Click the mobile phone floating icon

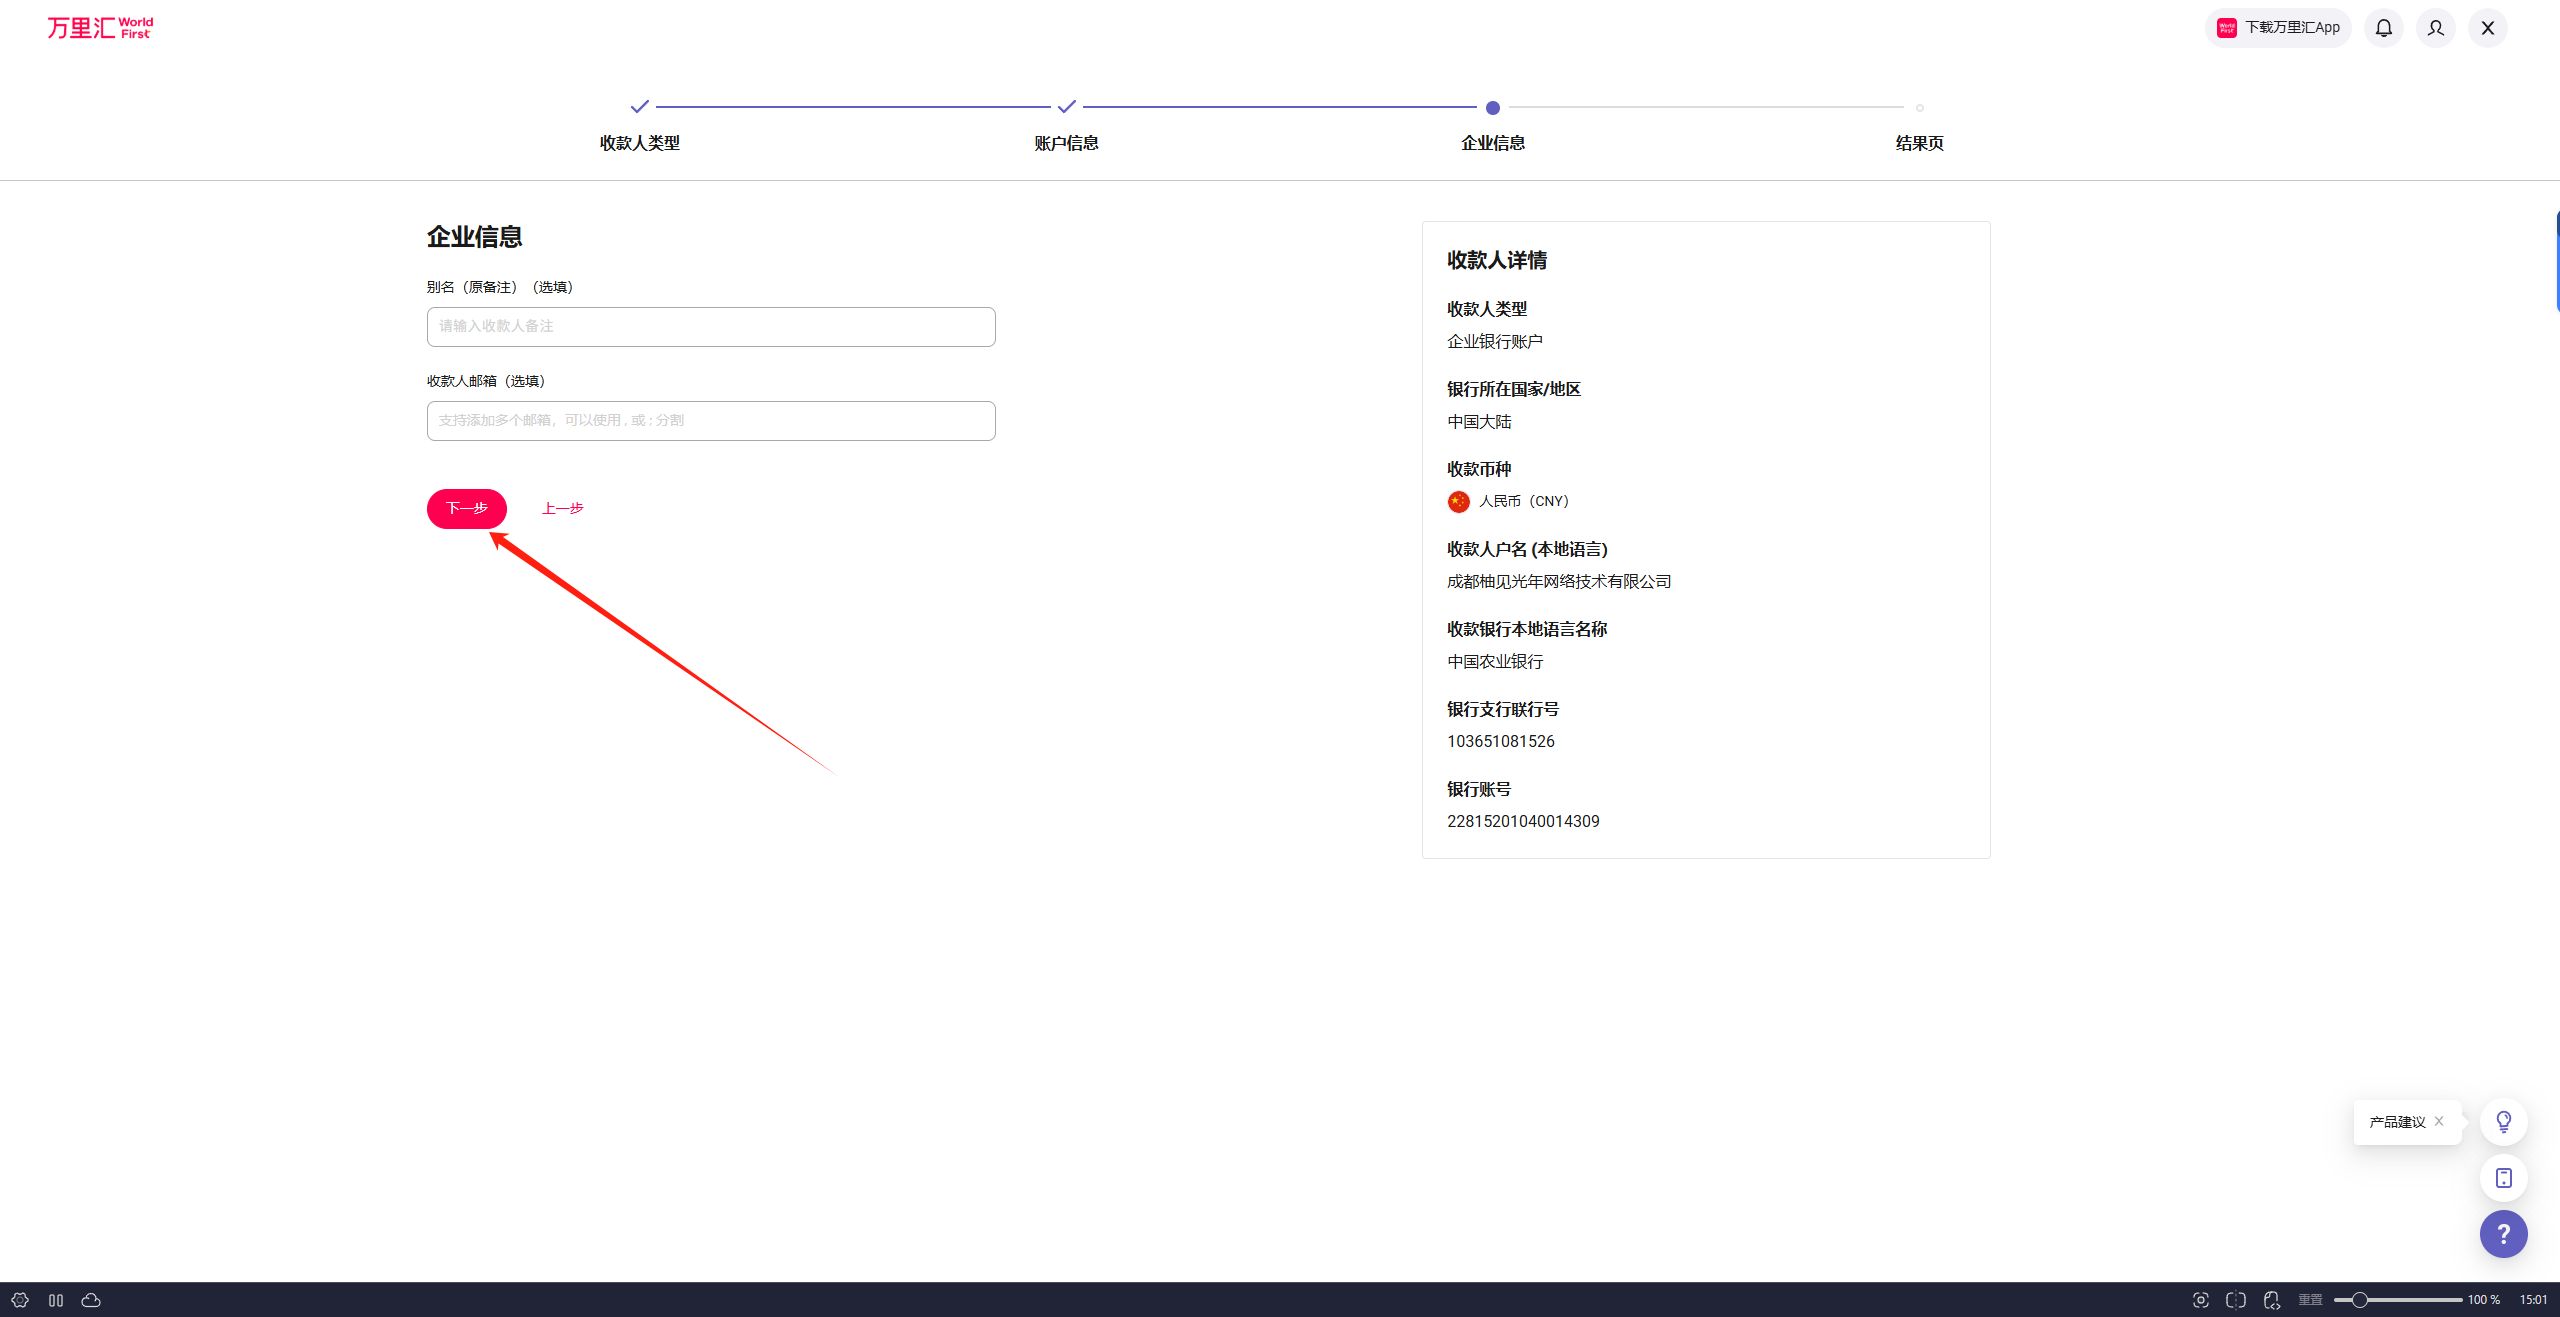point(2503,1178)
